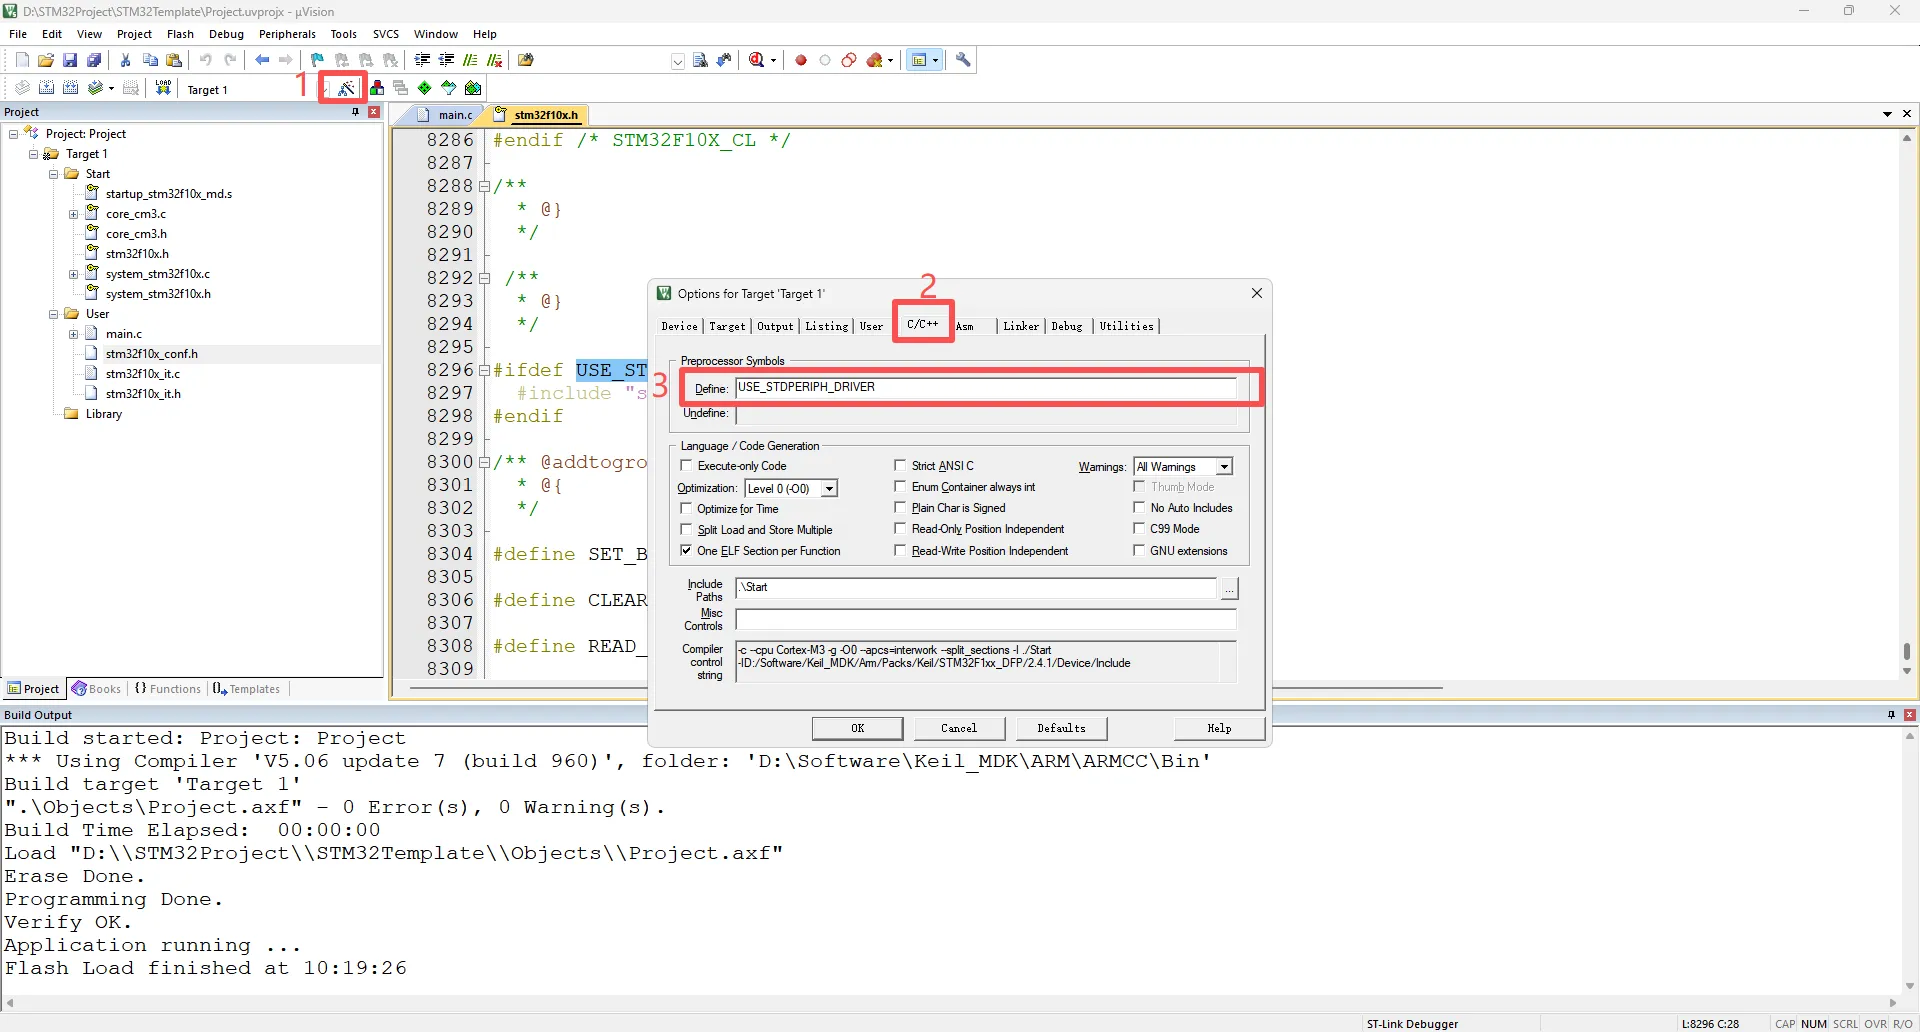Click the Manage Project Items icon
Screen dimensions: 1920x1032
click(377, 89)
